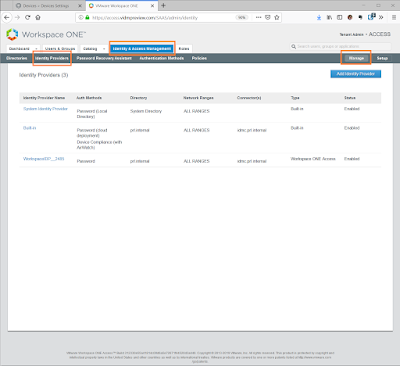Click the Auth Methods column header
This screenshot has width=400, height=366.
point(89,98)
